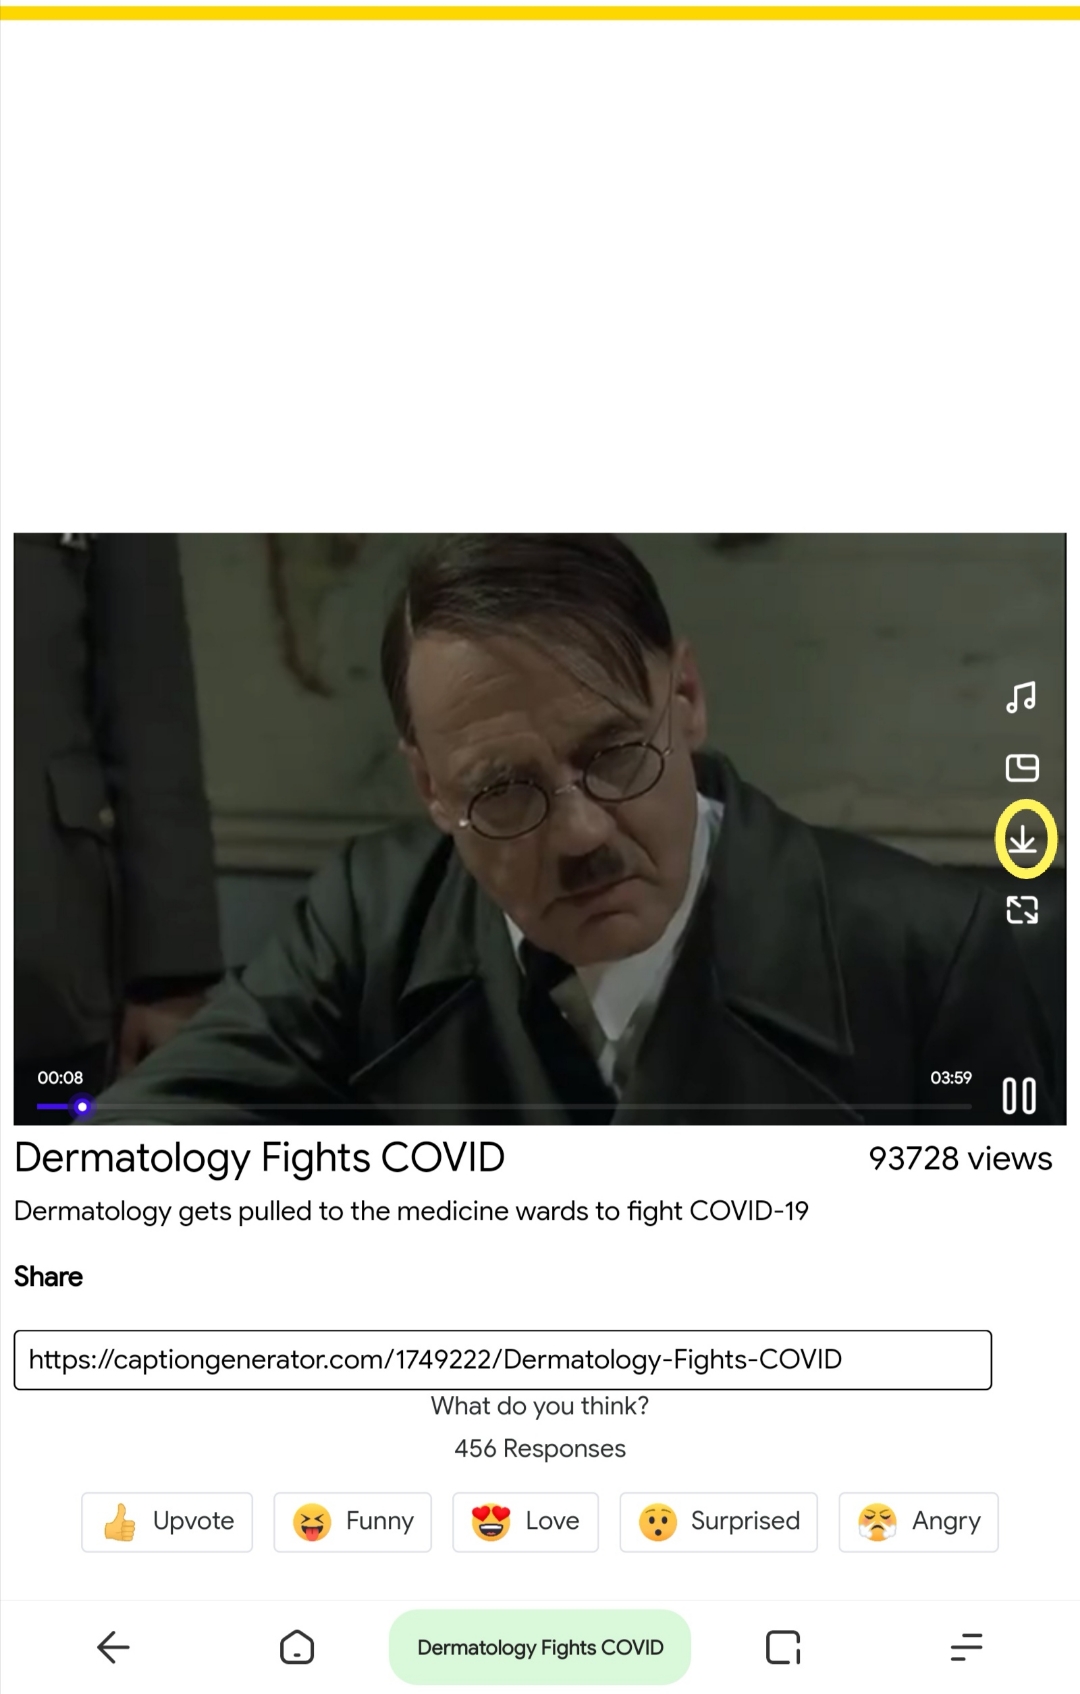React with the Upvote button
Screen dimensions: 1080x1694
coord(167,1522)
